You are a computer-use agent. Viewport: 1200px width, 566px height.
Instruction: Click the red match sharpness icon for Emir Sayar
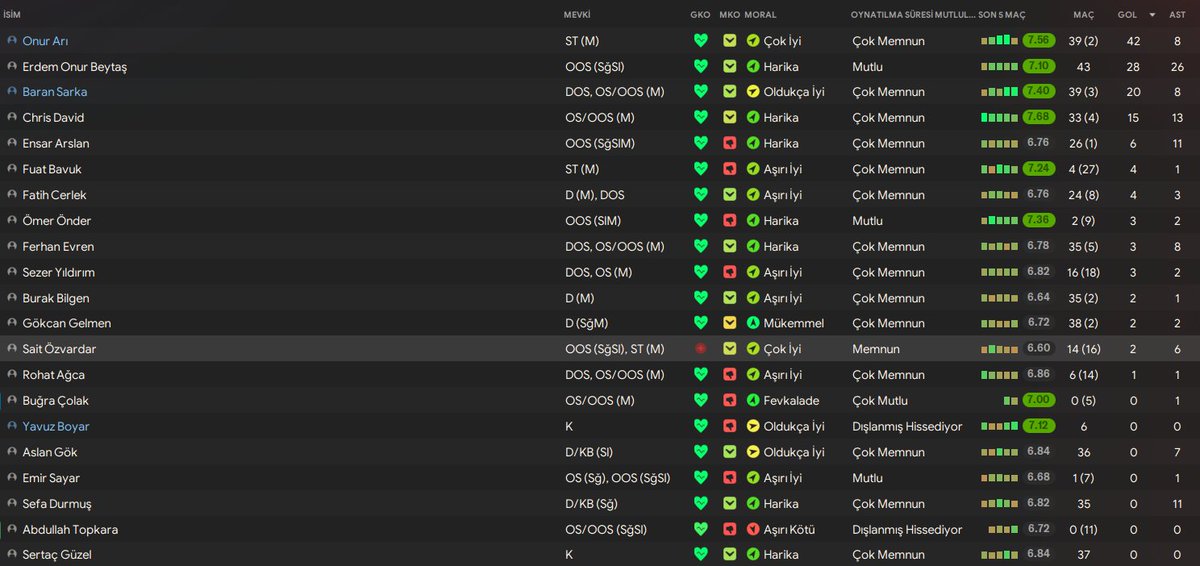tap(730, 478)
